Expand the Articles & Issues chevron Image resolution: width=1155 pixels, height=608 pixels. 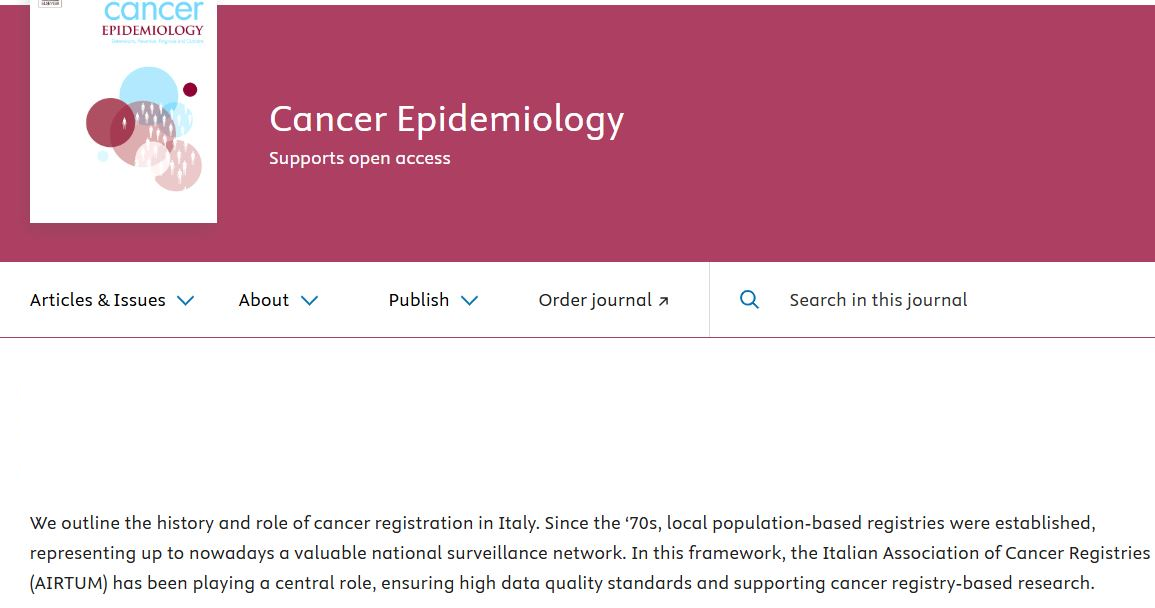click(x=185, y=300)
